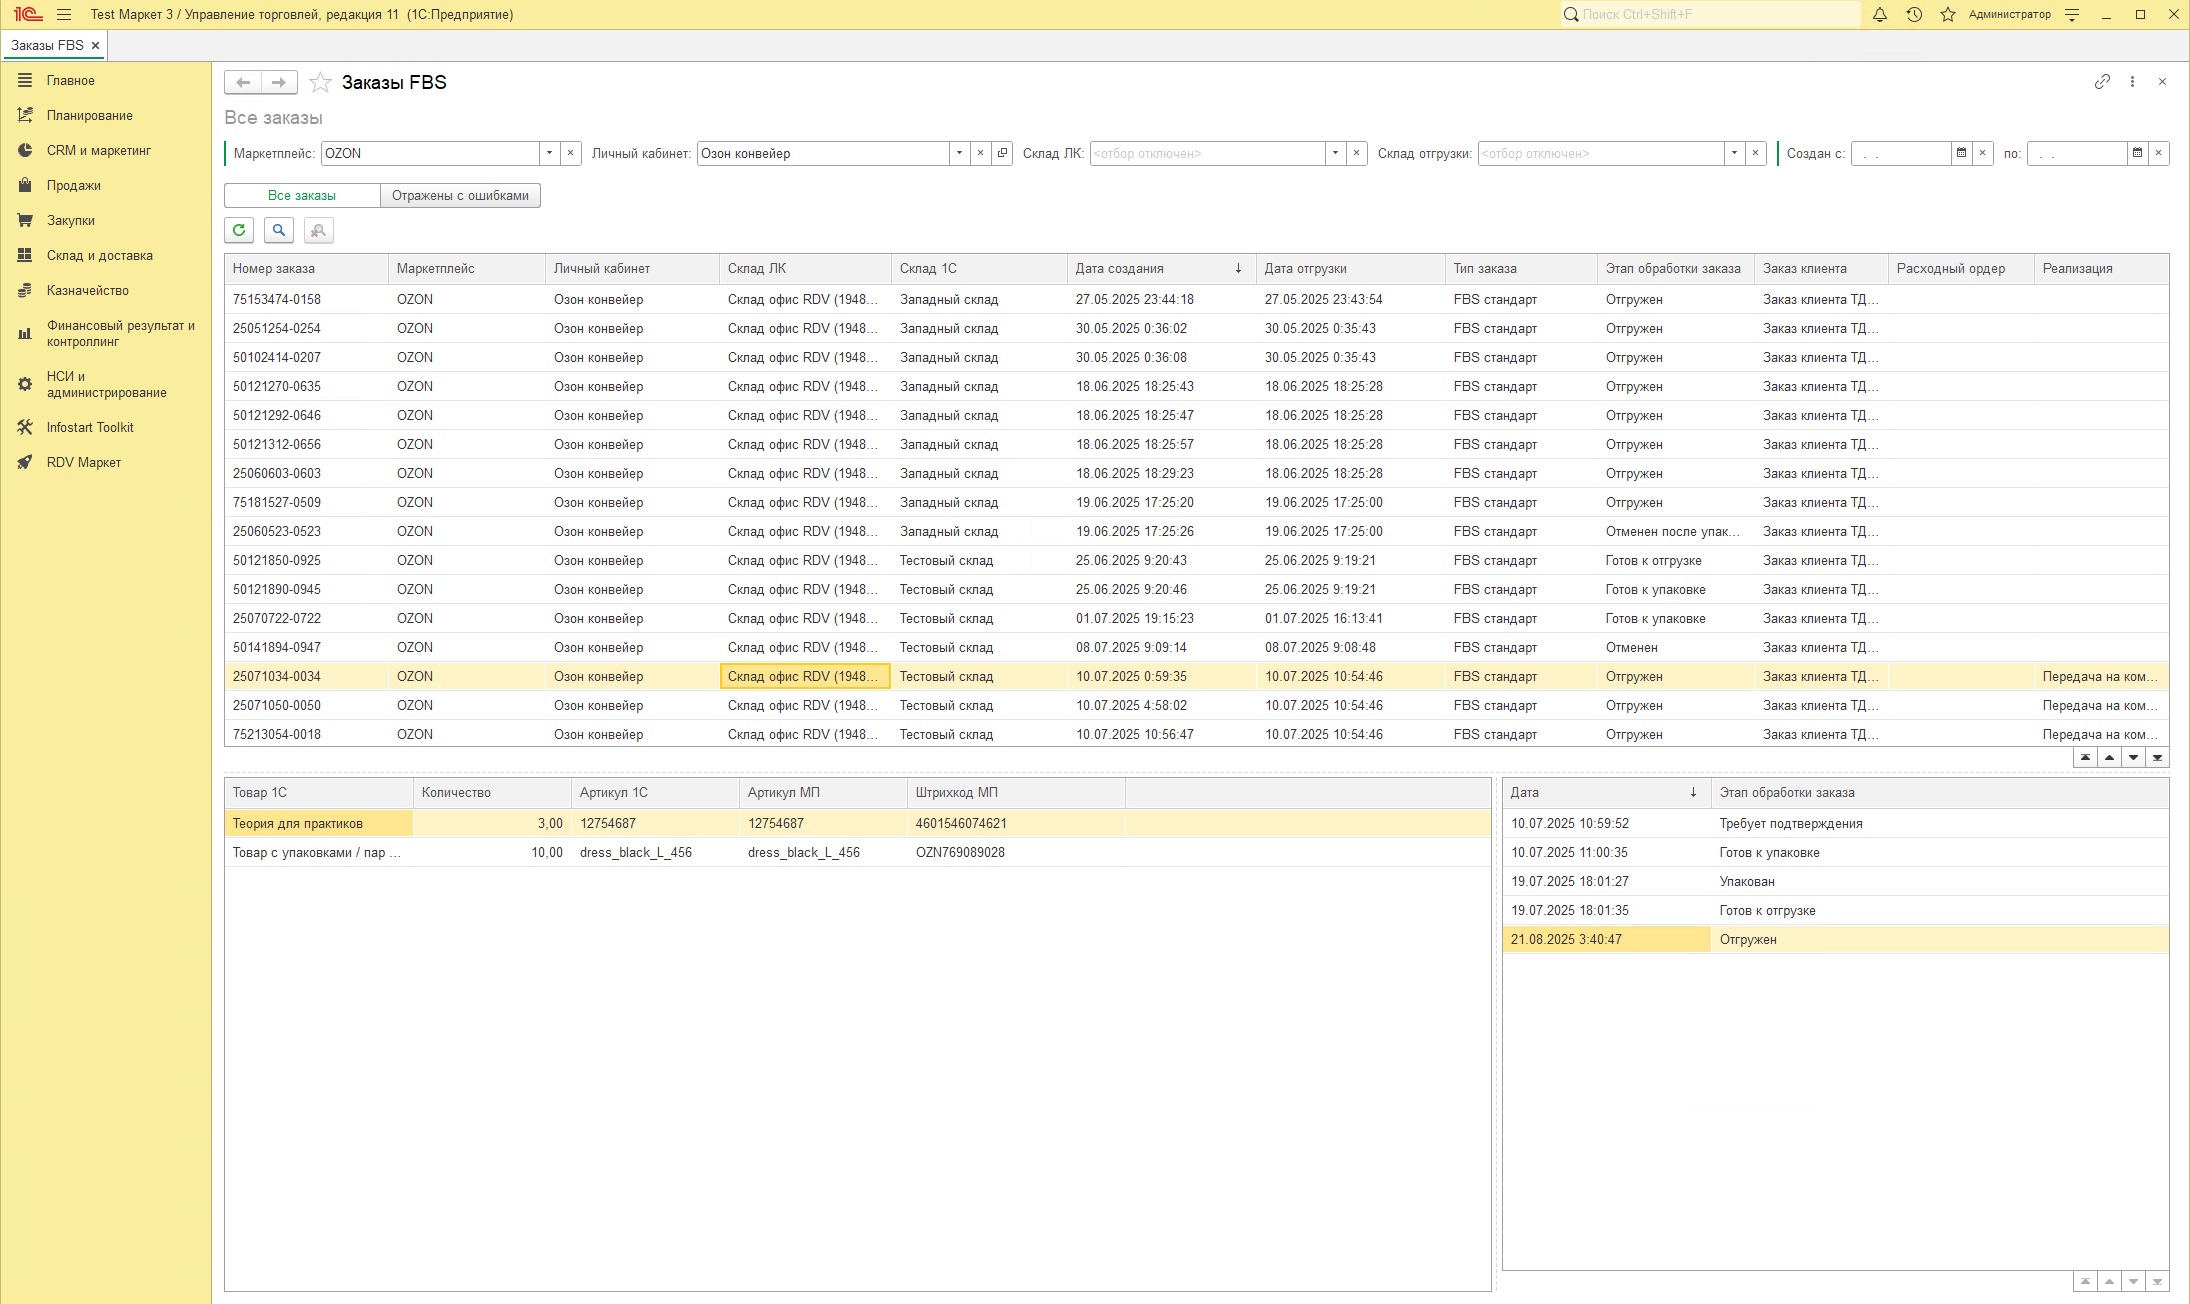Clear the Создан с date
This screenshot has height=1304, width=2190.
coord(1982,153)
